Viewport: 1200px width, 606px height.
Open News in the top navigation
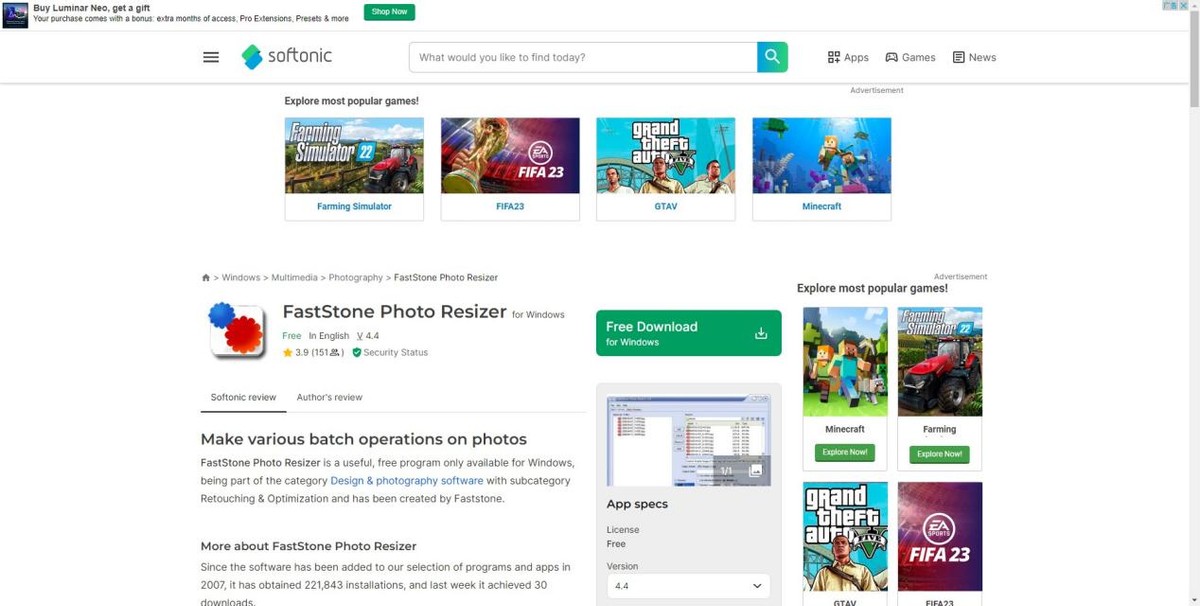click(974, 57)
